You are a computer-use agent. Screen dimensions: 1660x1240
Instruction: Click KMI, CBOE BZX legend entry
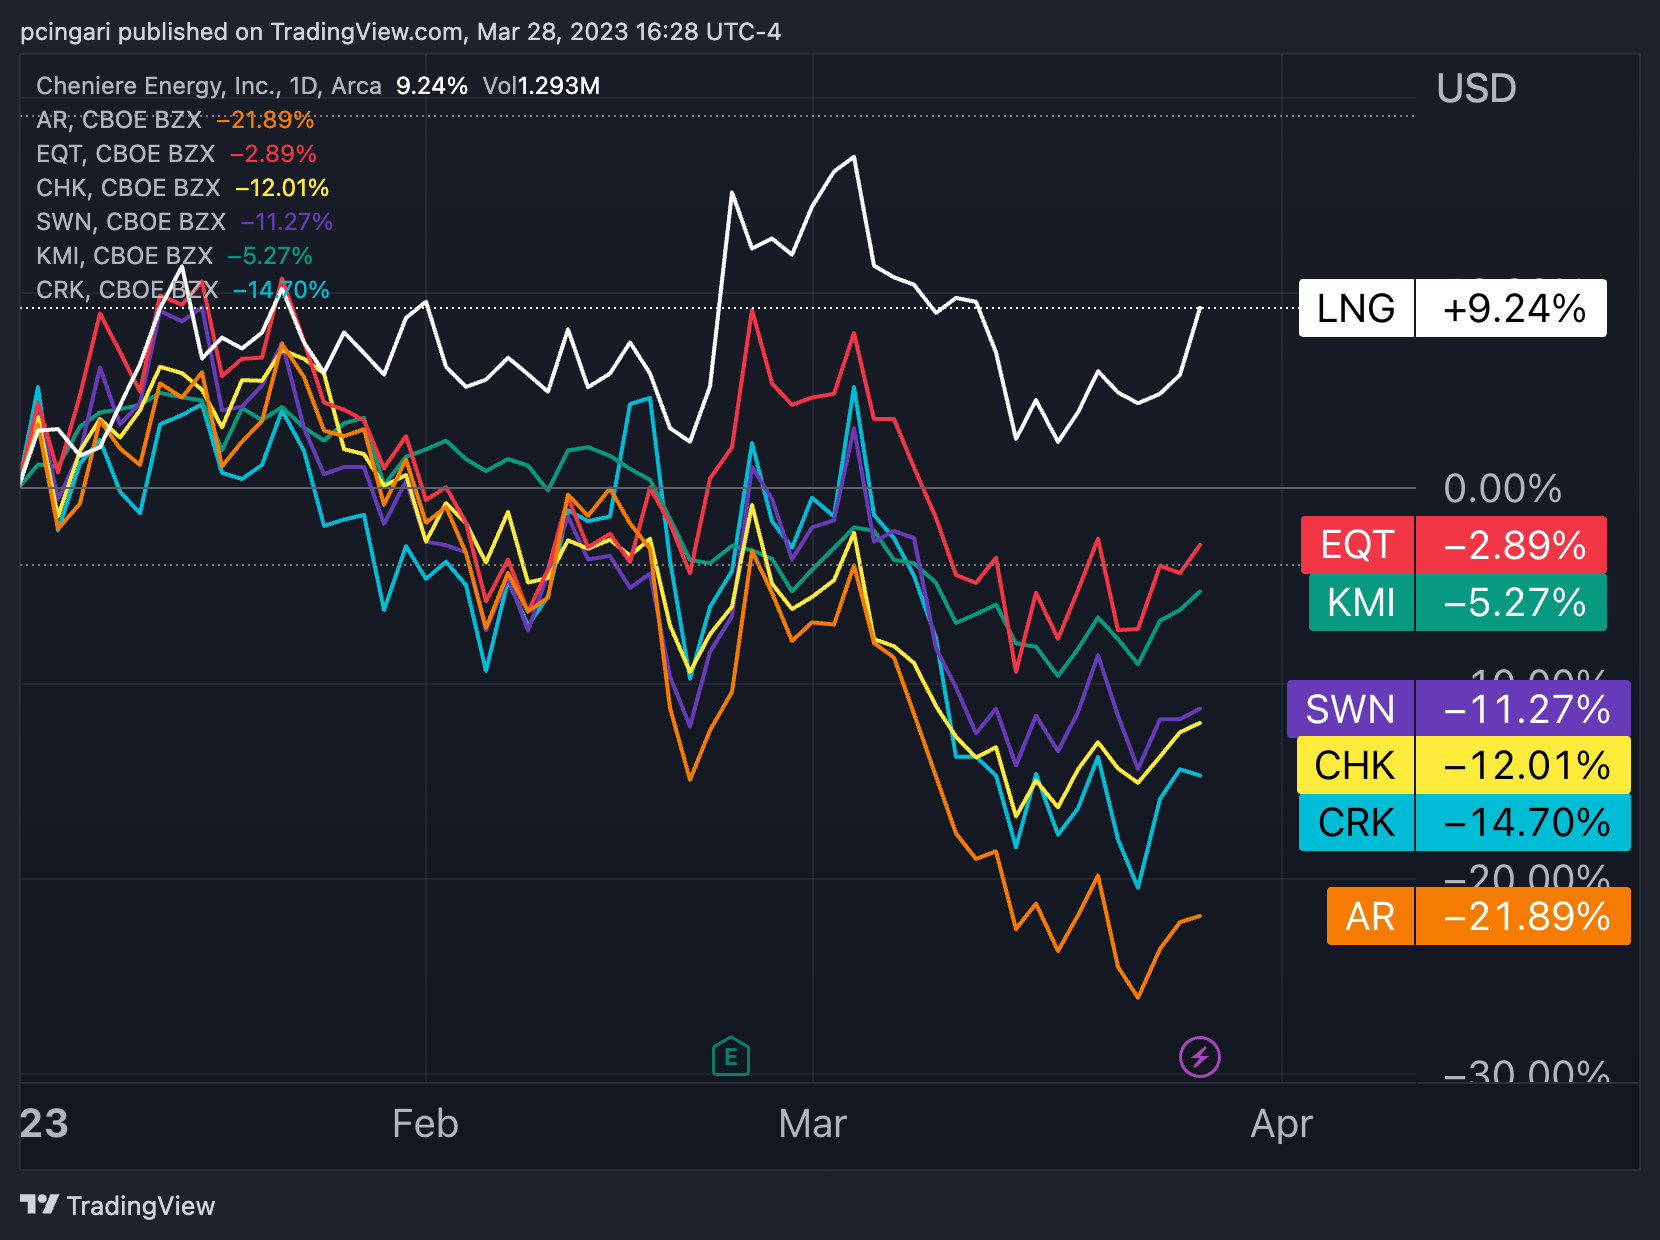coord(174,256)
